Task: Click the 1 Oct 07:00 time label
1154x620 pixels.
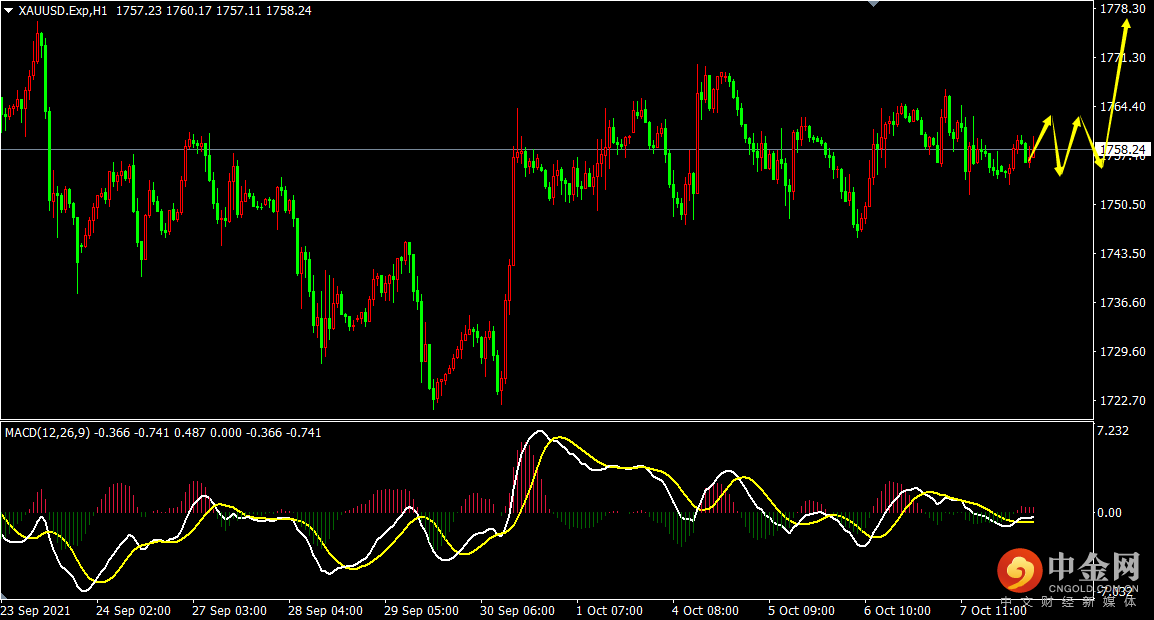Action: click(609, 610)
